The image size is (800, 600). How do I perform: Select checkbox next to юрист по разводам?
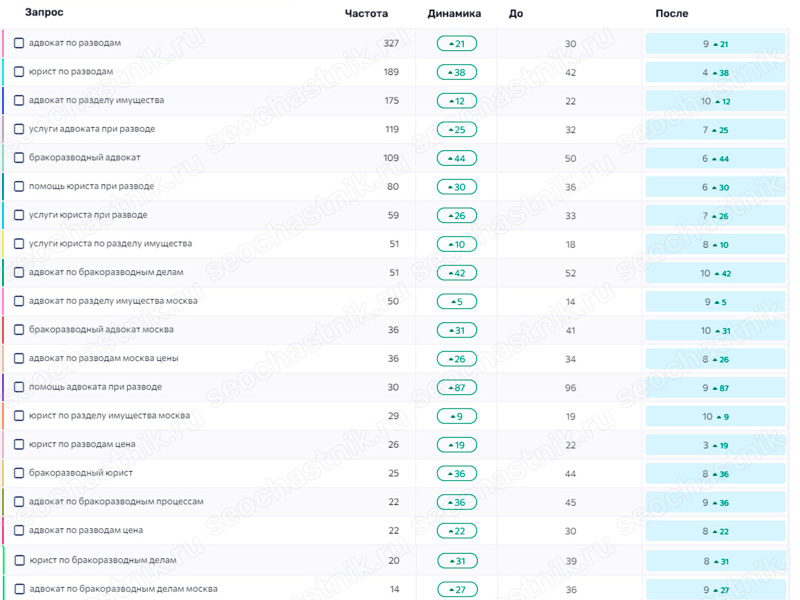click(19, 71)
